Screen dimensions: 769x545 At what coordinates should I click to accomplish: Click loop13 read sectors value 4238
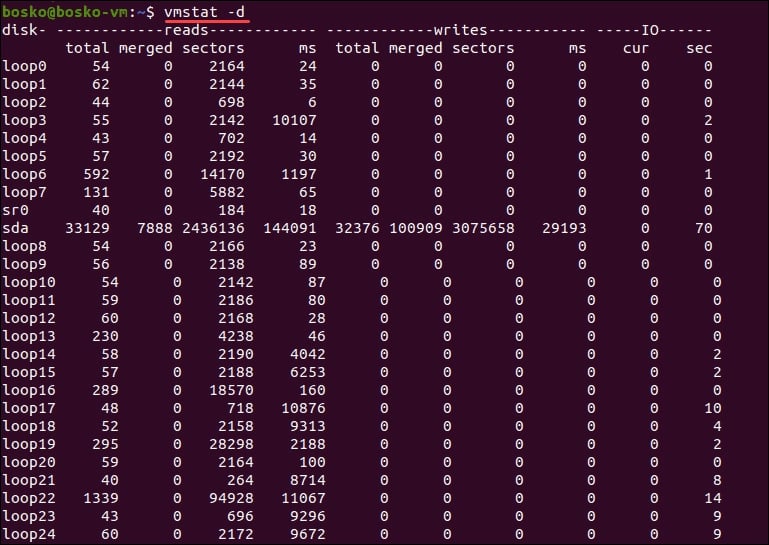[235, 336]
